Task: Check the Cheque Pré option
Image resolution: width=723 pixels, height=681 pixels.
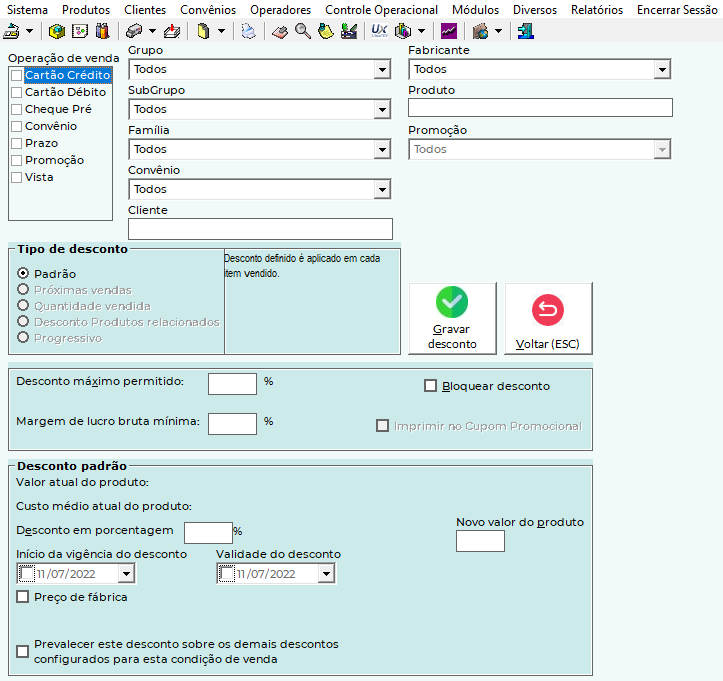Action: point(17,109)
